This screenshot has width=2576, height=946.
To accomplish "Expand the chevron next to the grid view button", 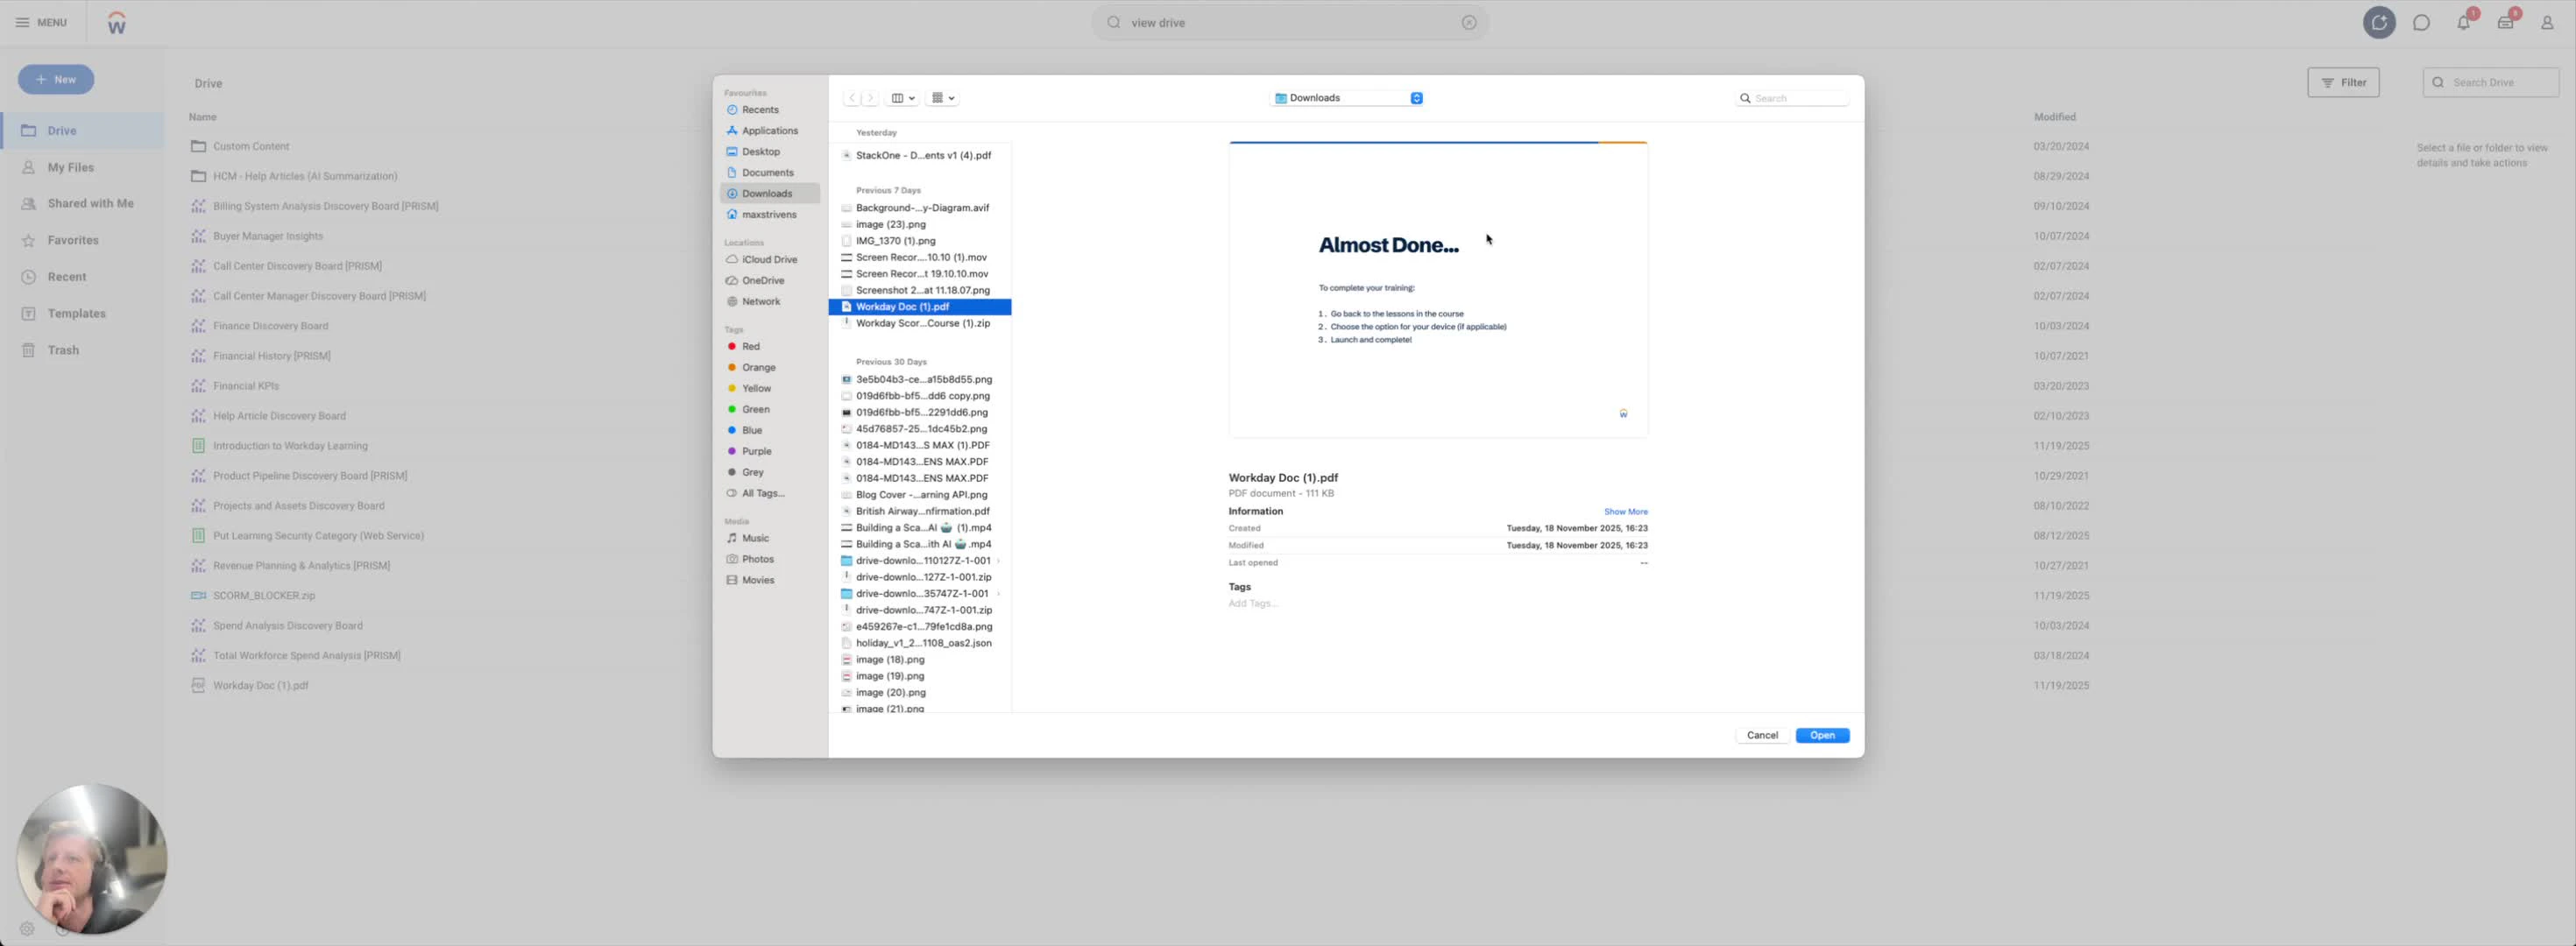I will tap(952, 97).
